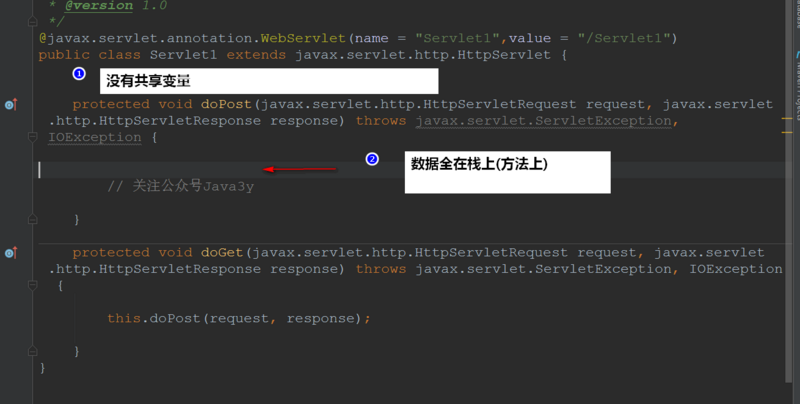Click the comment 关注公众号Java3y
800x404 pixels.
pyautogui.click(x=181, y=186)
